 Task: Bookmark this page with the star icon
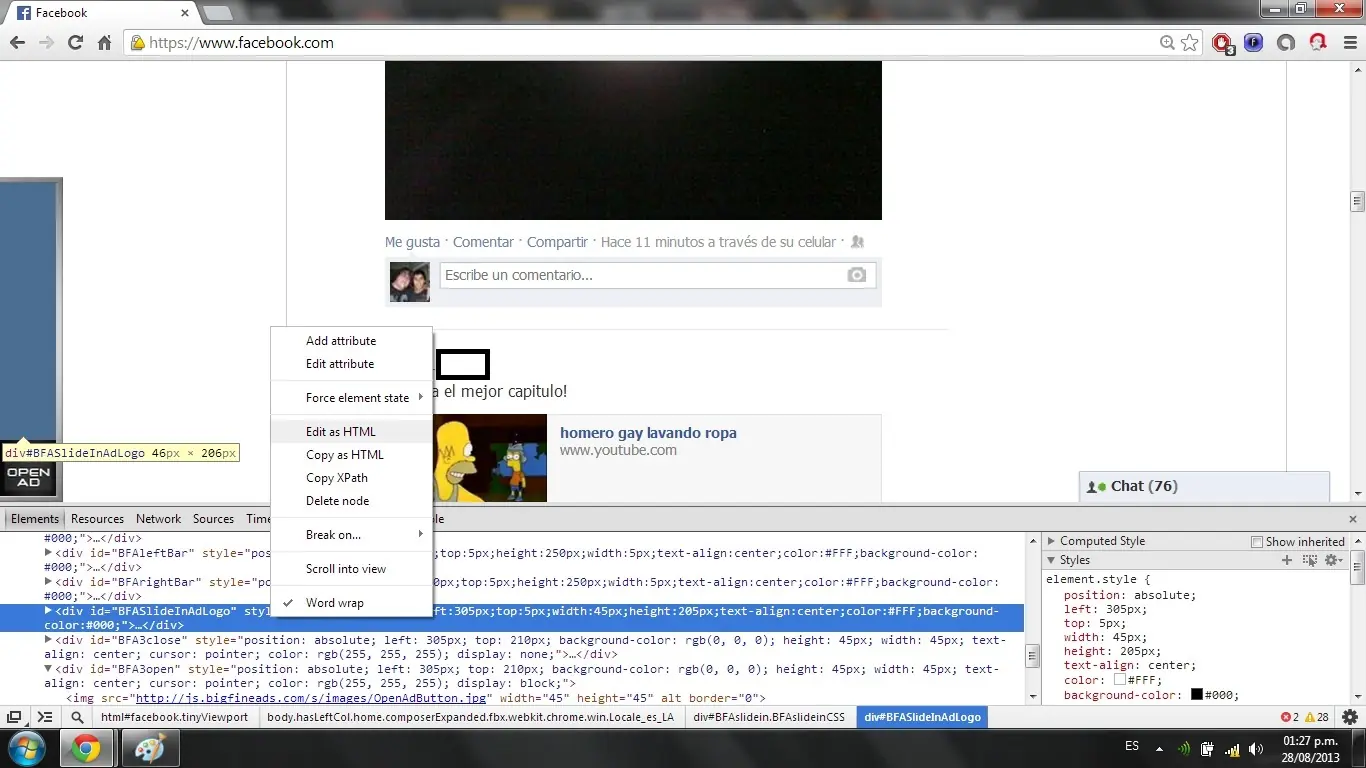click(x=1189, y=43)
